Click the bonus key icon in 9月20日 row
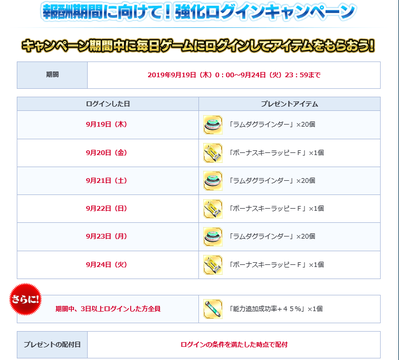The width and height of the screenshot is (399, 360). [x=213, y=153]
